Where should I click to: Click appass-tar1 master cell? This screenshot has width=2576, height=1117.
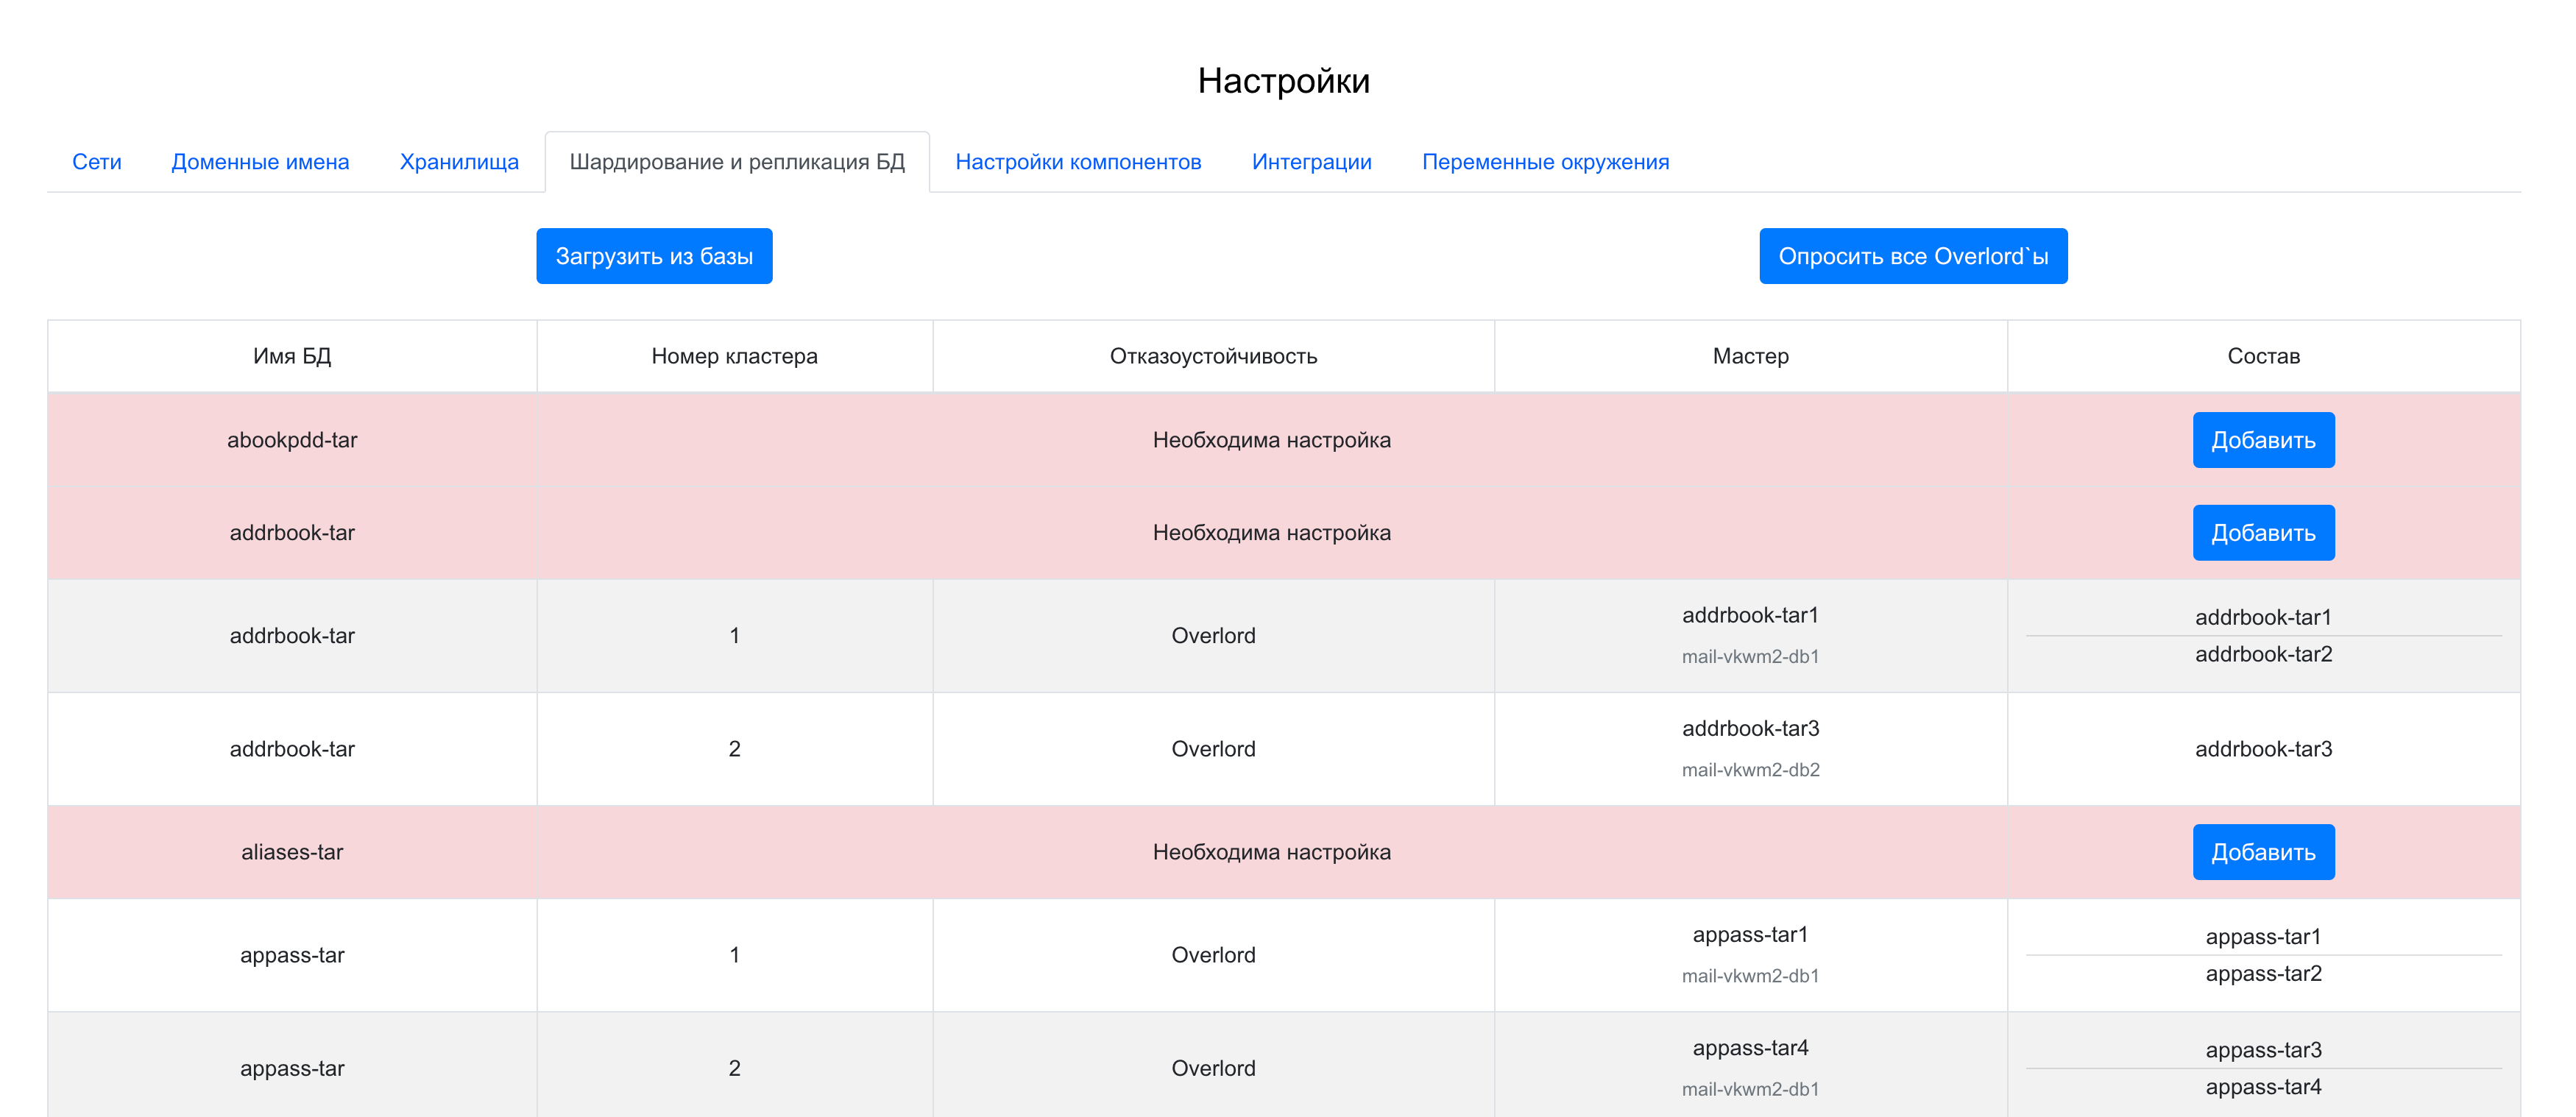[1750, 935]
